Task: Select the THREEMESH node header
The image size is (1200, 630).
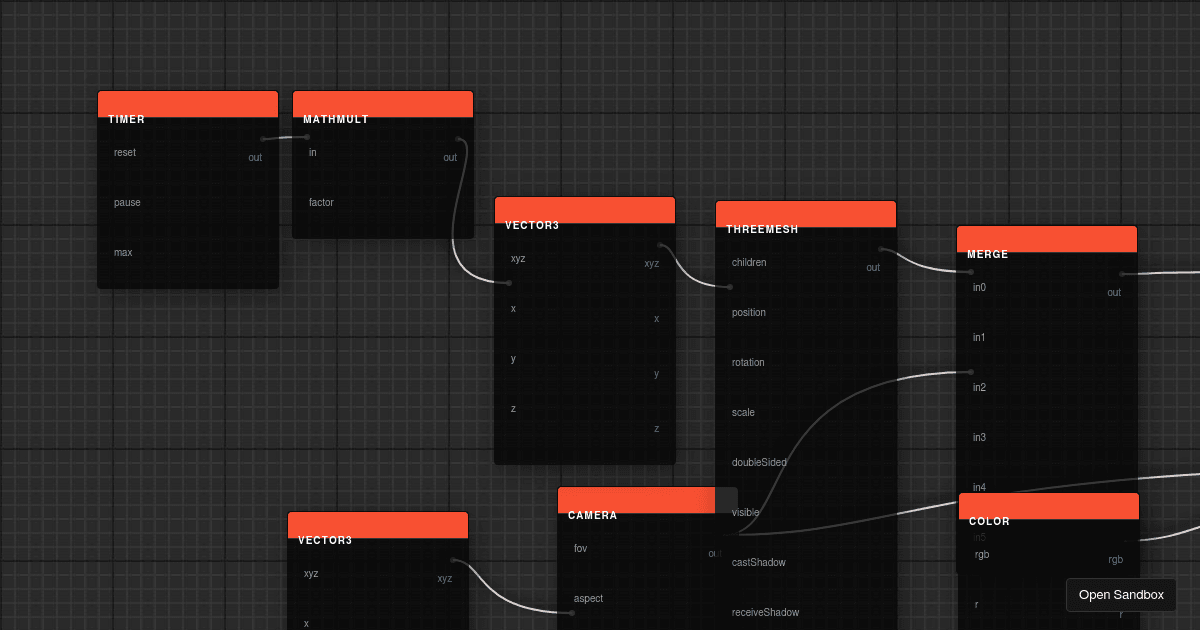Action: pyautogui.click(x=806, y=213)
